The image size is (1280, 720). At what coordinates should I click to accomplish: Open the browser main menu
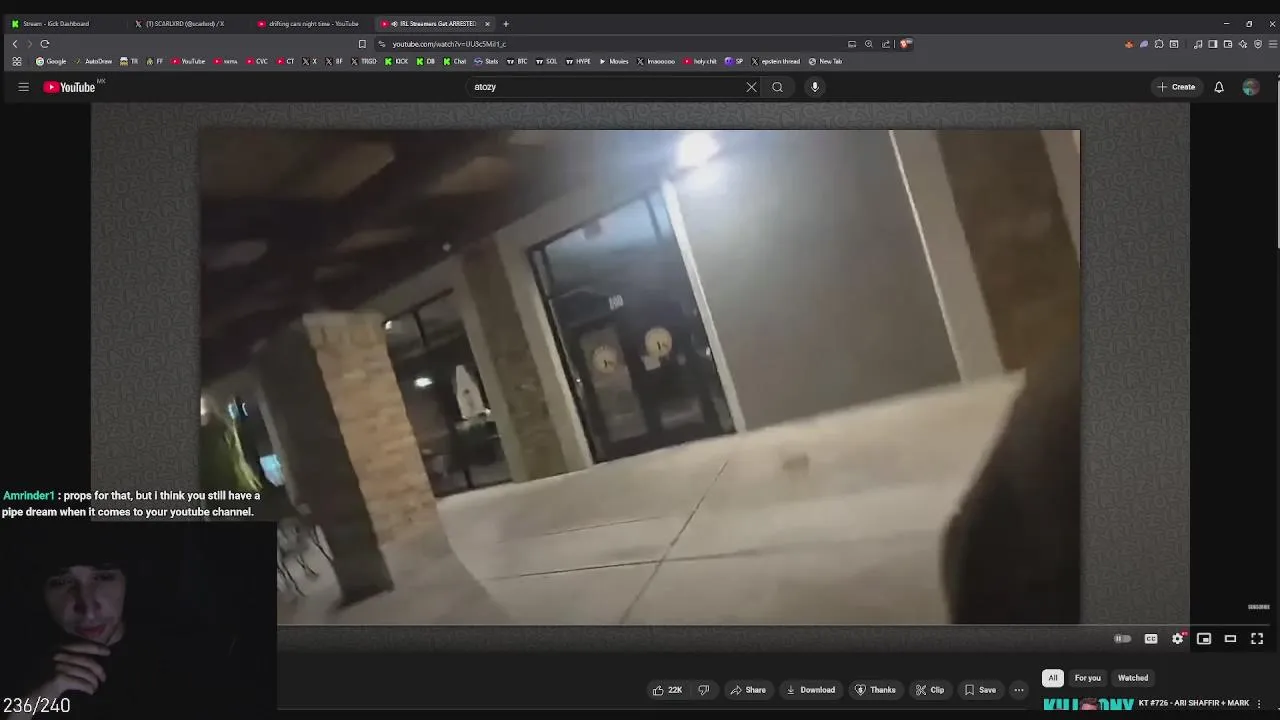click(x=1272, y=44)
